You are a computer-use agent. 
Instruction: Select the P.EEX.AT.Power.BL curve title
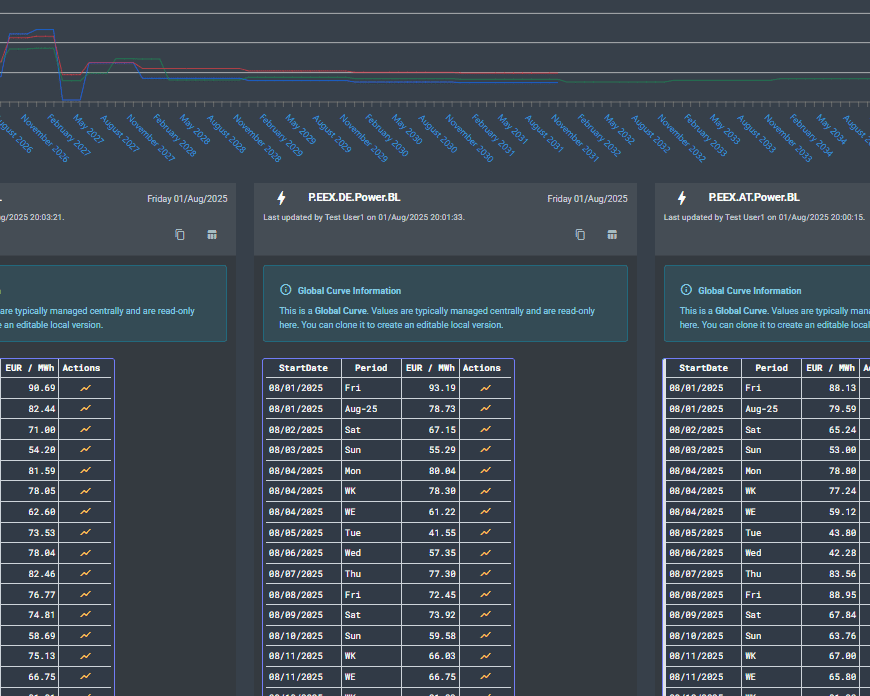coord(754,198)
